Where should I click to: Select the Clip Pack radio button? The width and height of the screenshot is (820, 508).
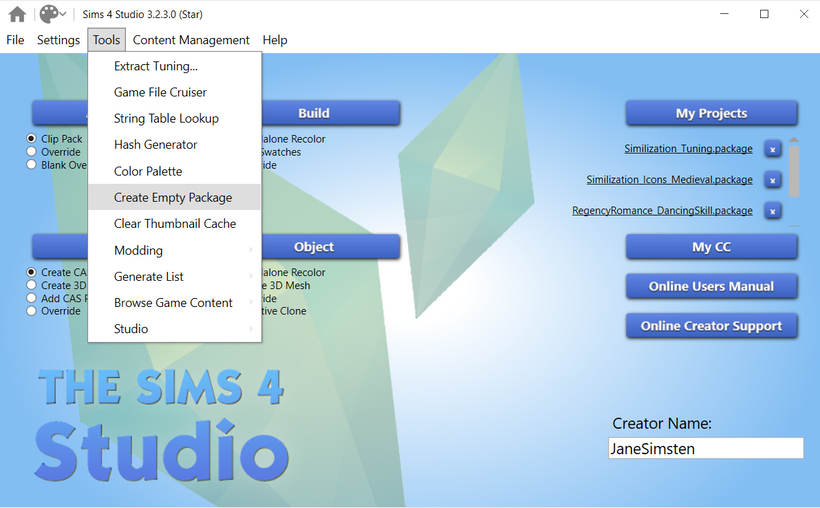point(32,139)
